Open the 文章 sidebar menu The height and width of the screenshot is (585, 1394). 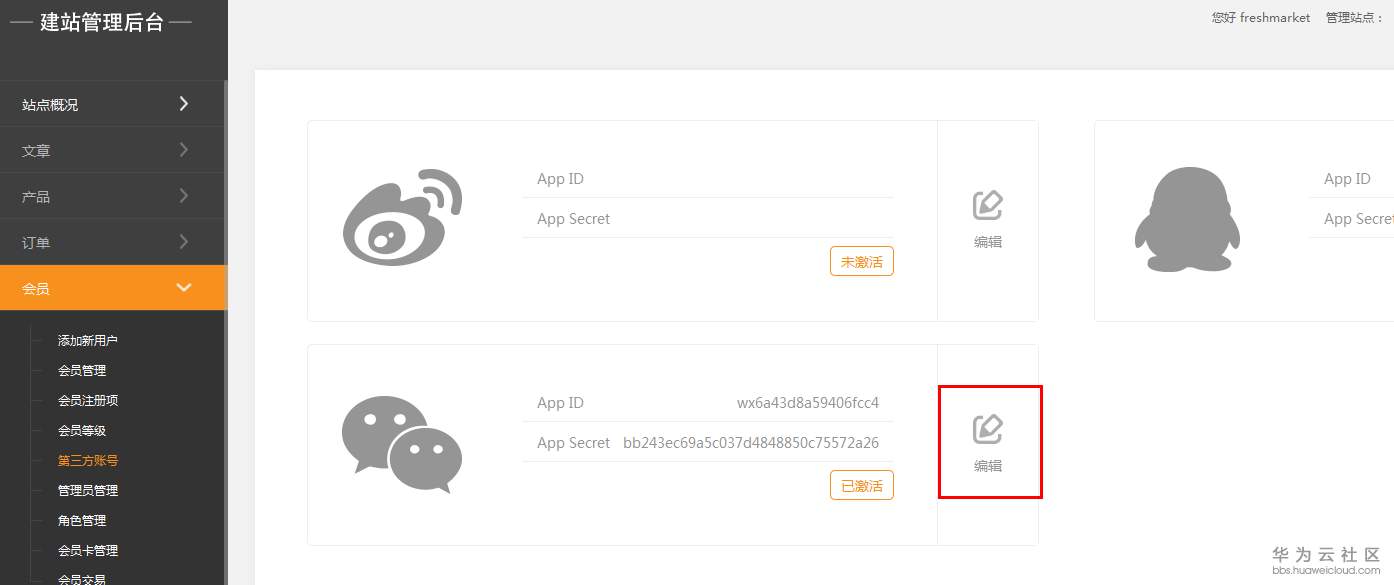[113, 150]
